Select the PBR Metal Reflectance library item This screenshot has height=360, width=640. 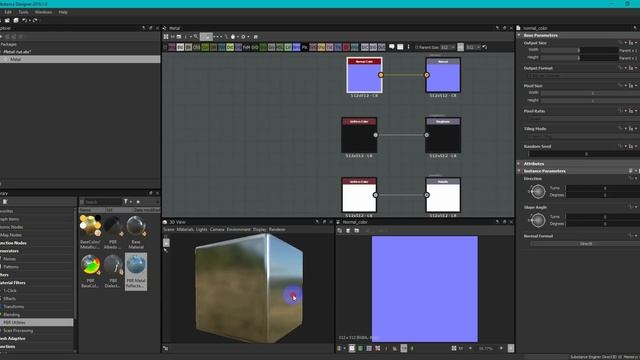[136, 271]
